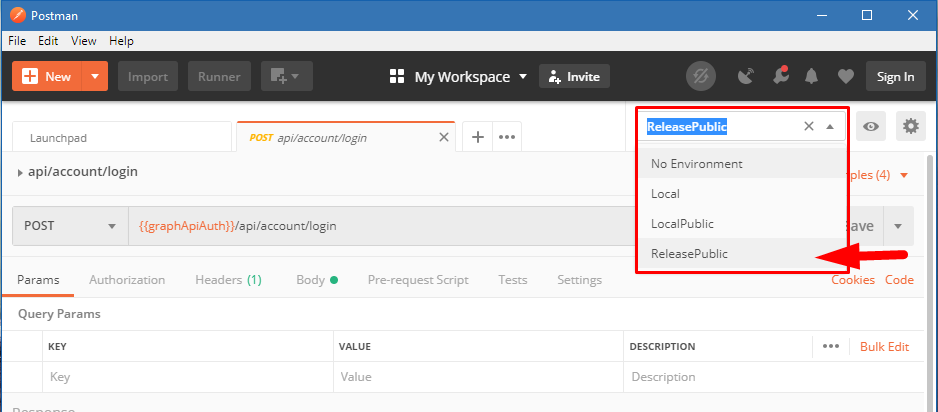Switch to the Headers (1) tab
The width and height of the screenshot is (938, 412).
[x=229, y=280]
